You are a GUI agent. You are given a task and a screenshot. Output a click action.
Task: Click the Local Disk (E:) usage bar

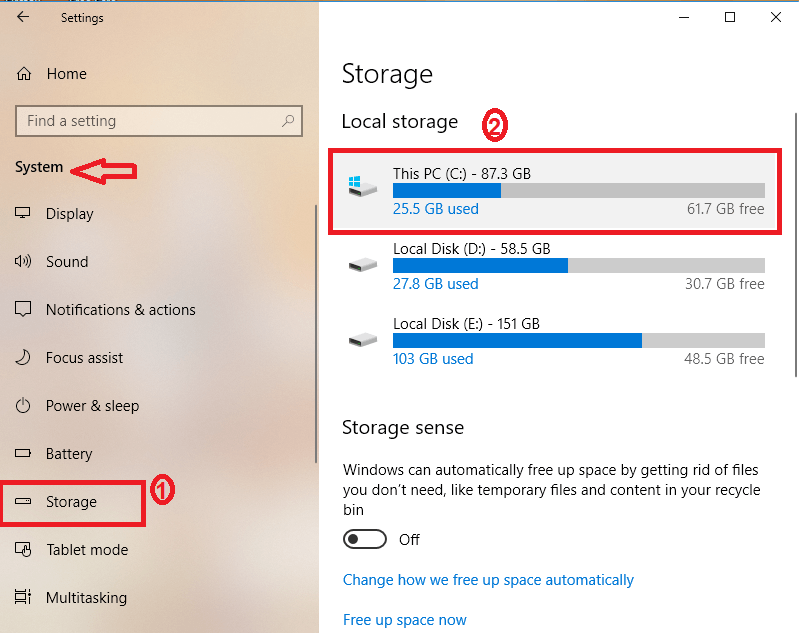tap(579, 340)
